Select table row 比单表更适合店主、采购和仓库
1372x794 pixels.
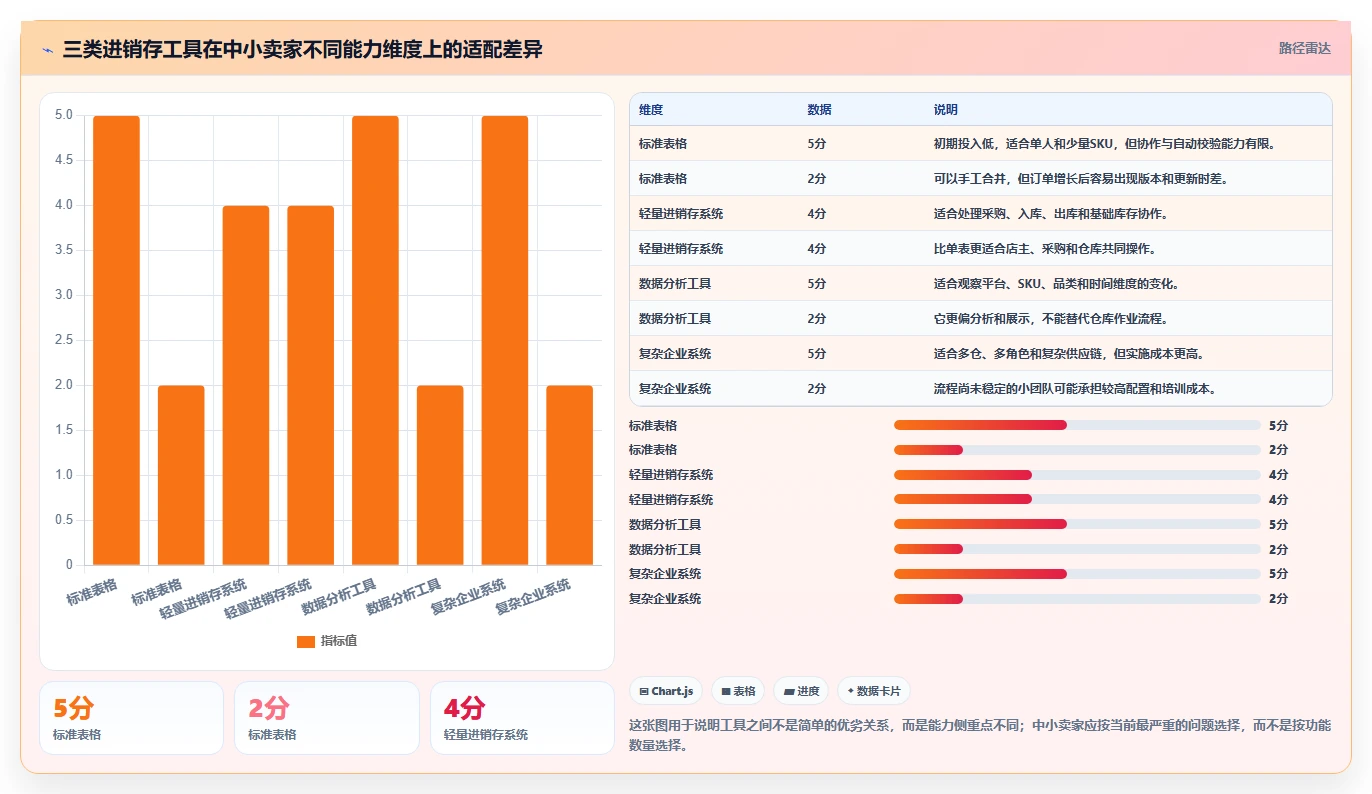(981, 249)
